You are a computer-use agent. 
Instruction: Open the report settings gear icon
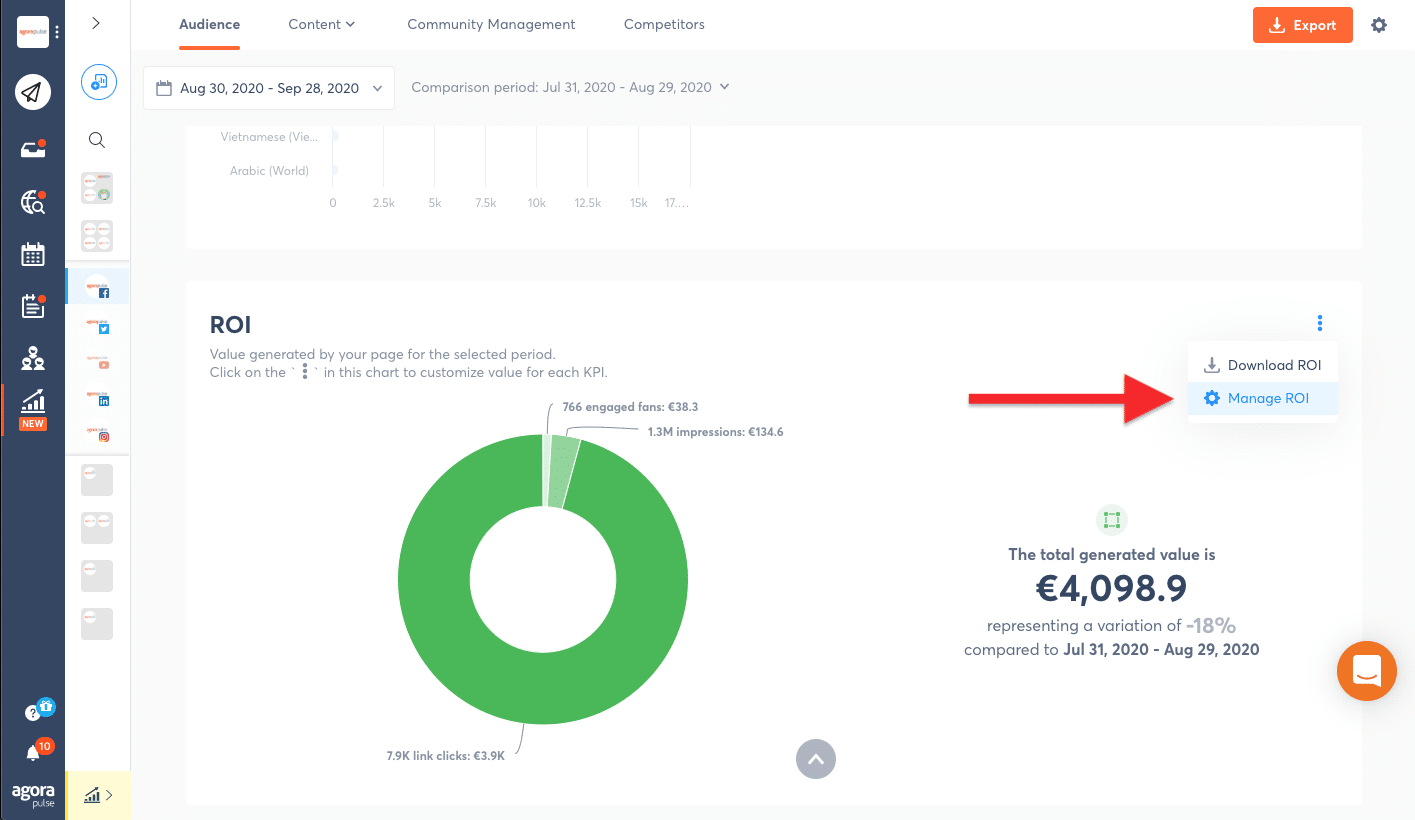pos(1379,25)
